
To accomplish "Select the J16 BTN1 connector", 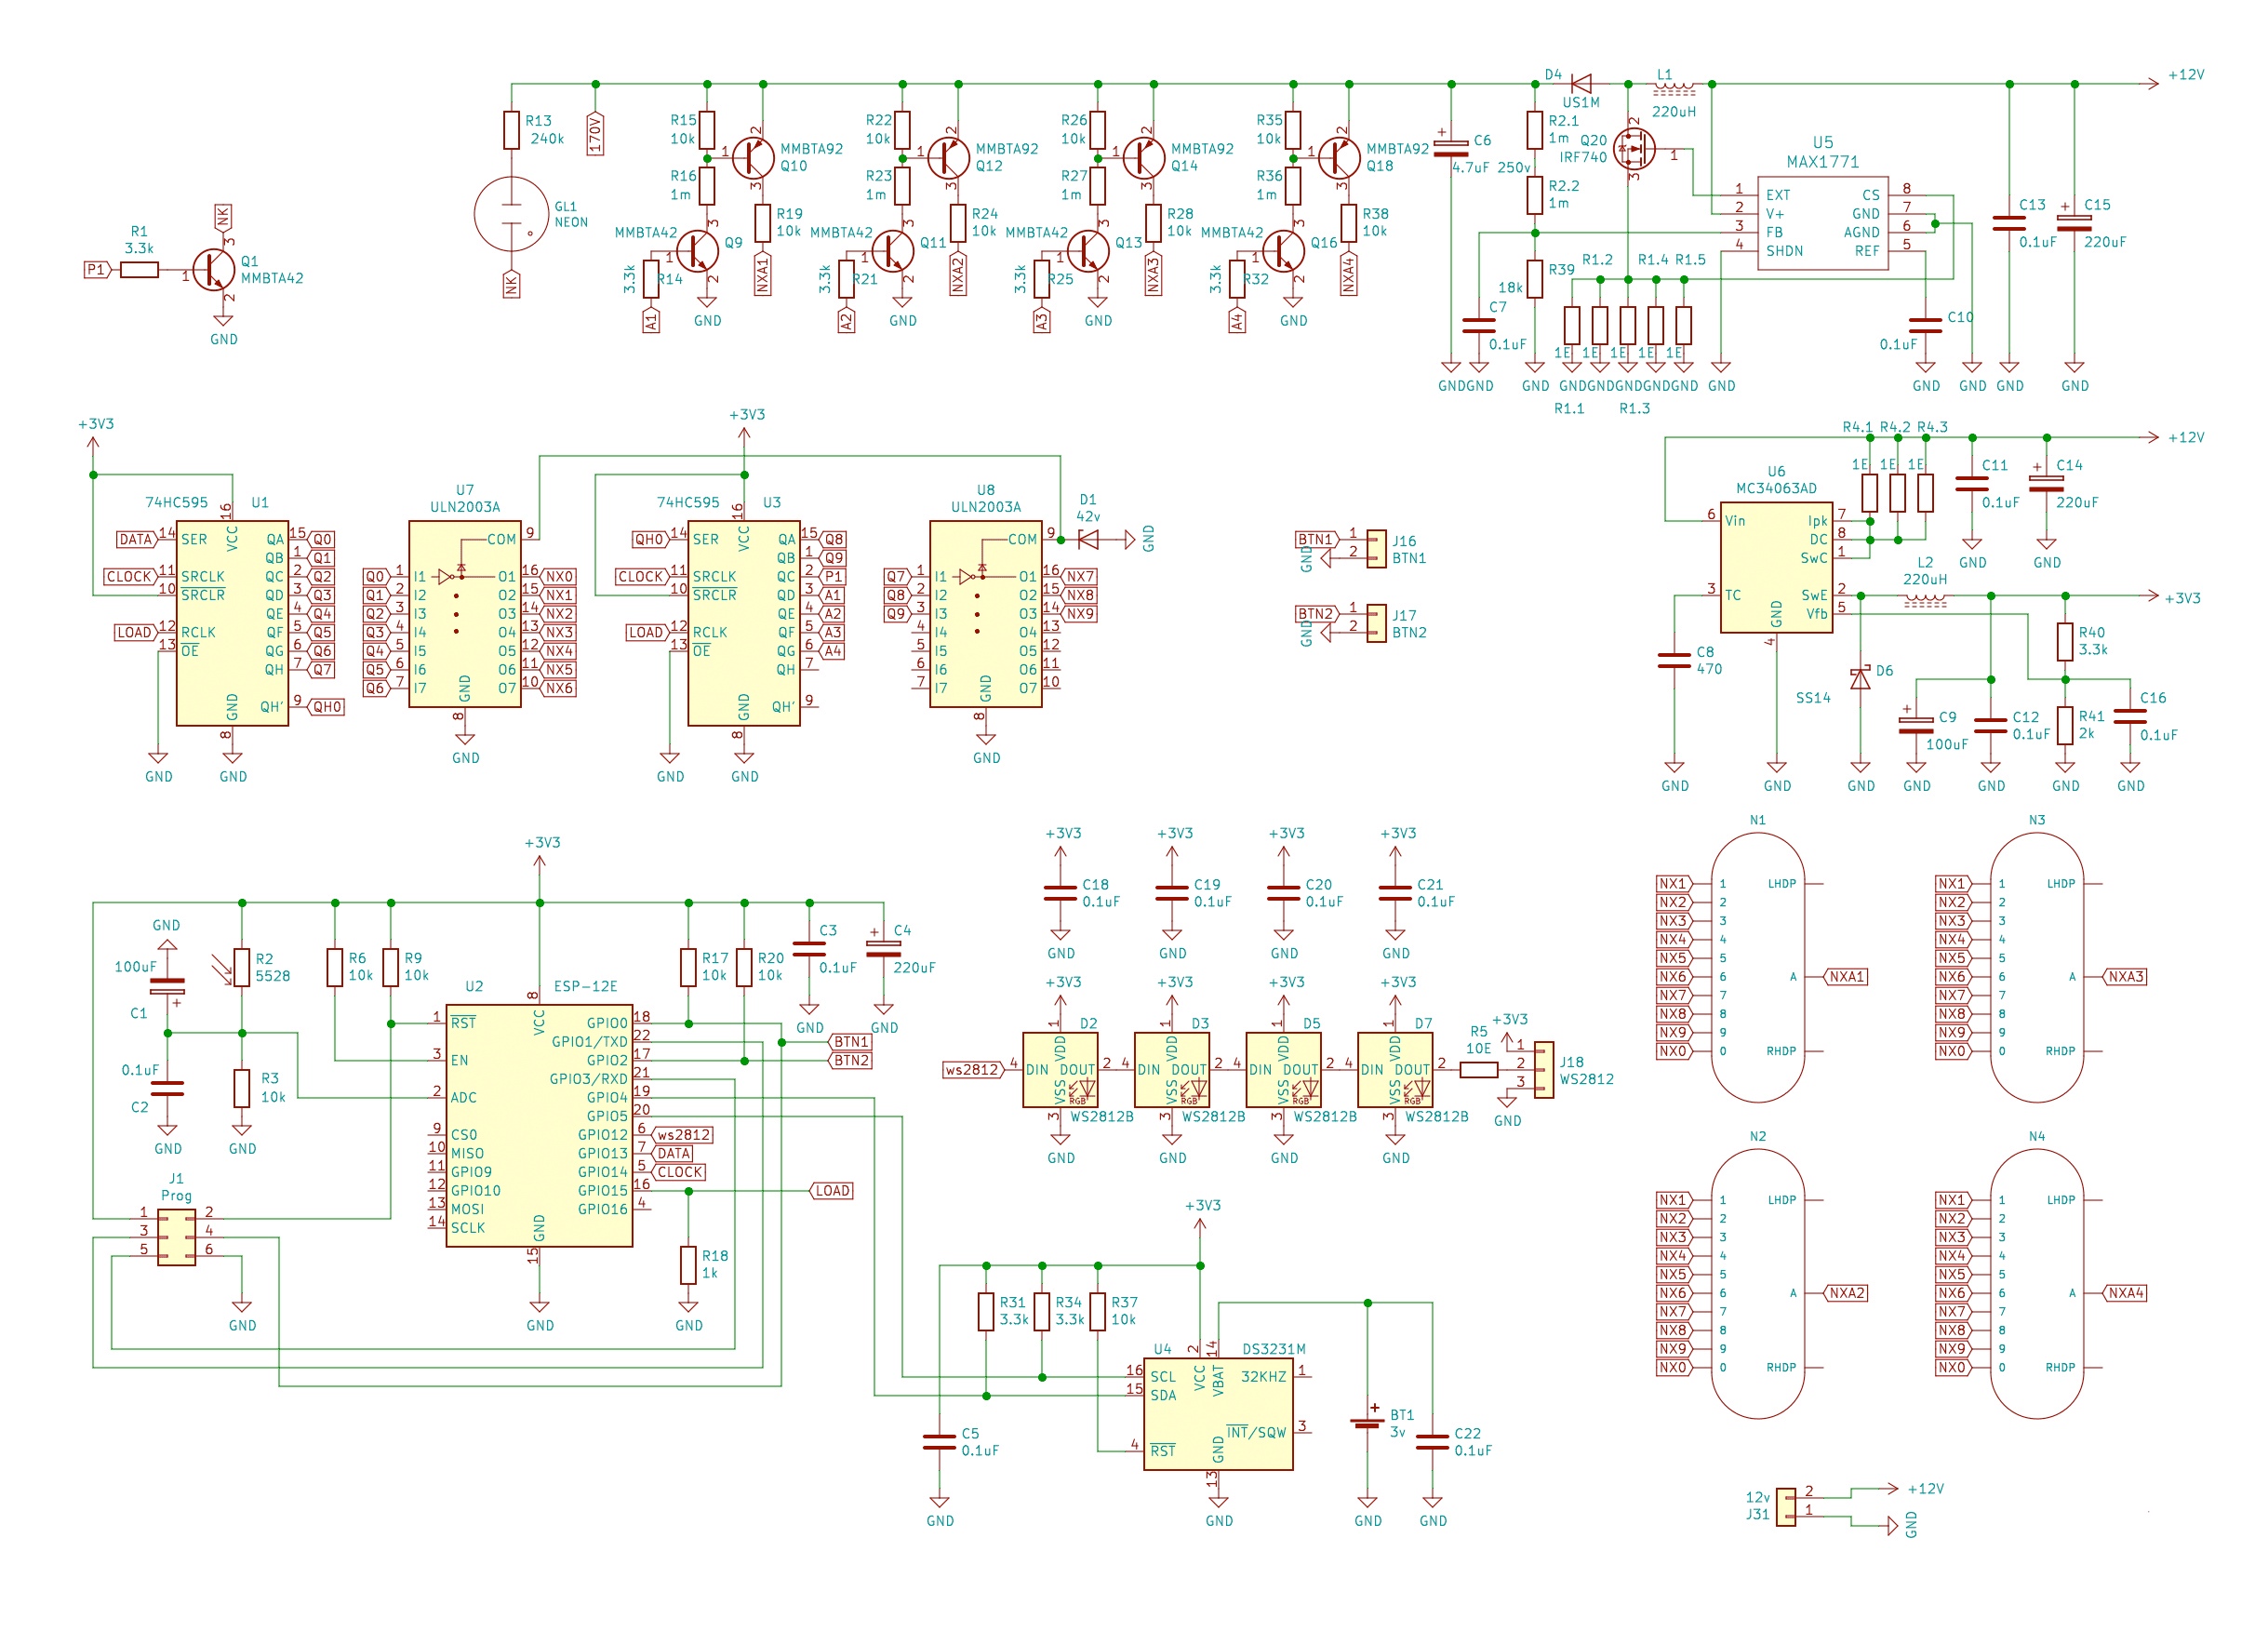I will 1376,549.
